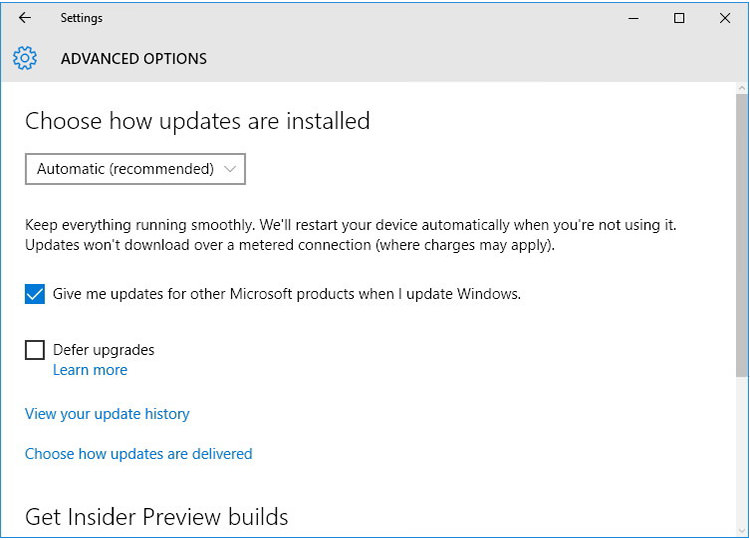
Task: Open Choose how updates are delivered
Action: coord(138,454)
